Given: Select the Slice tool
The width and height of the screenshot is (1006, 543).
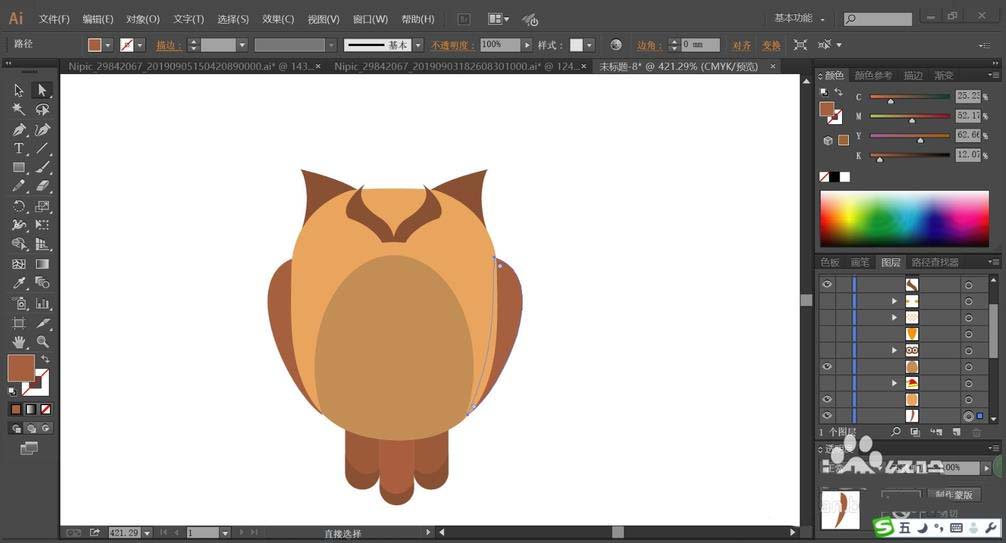Looking at the screenshot, I should pos(42,323).
